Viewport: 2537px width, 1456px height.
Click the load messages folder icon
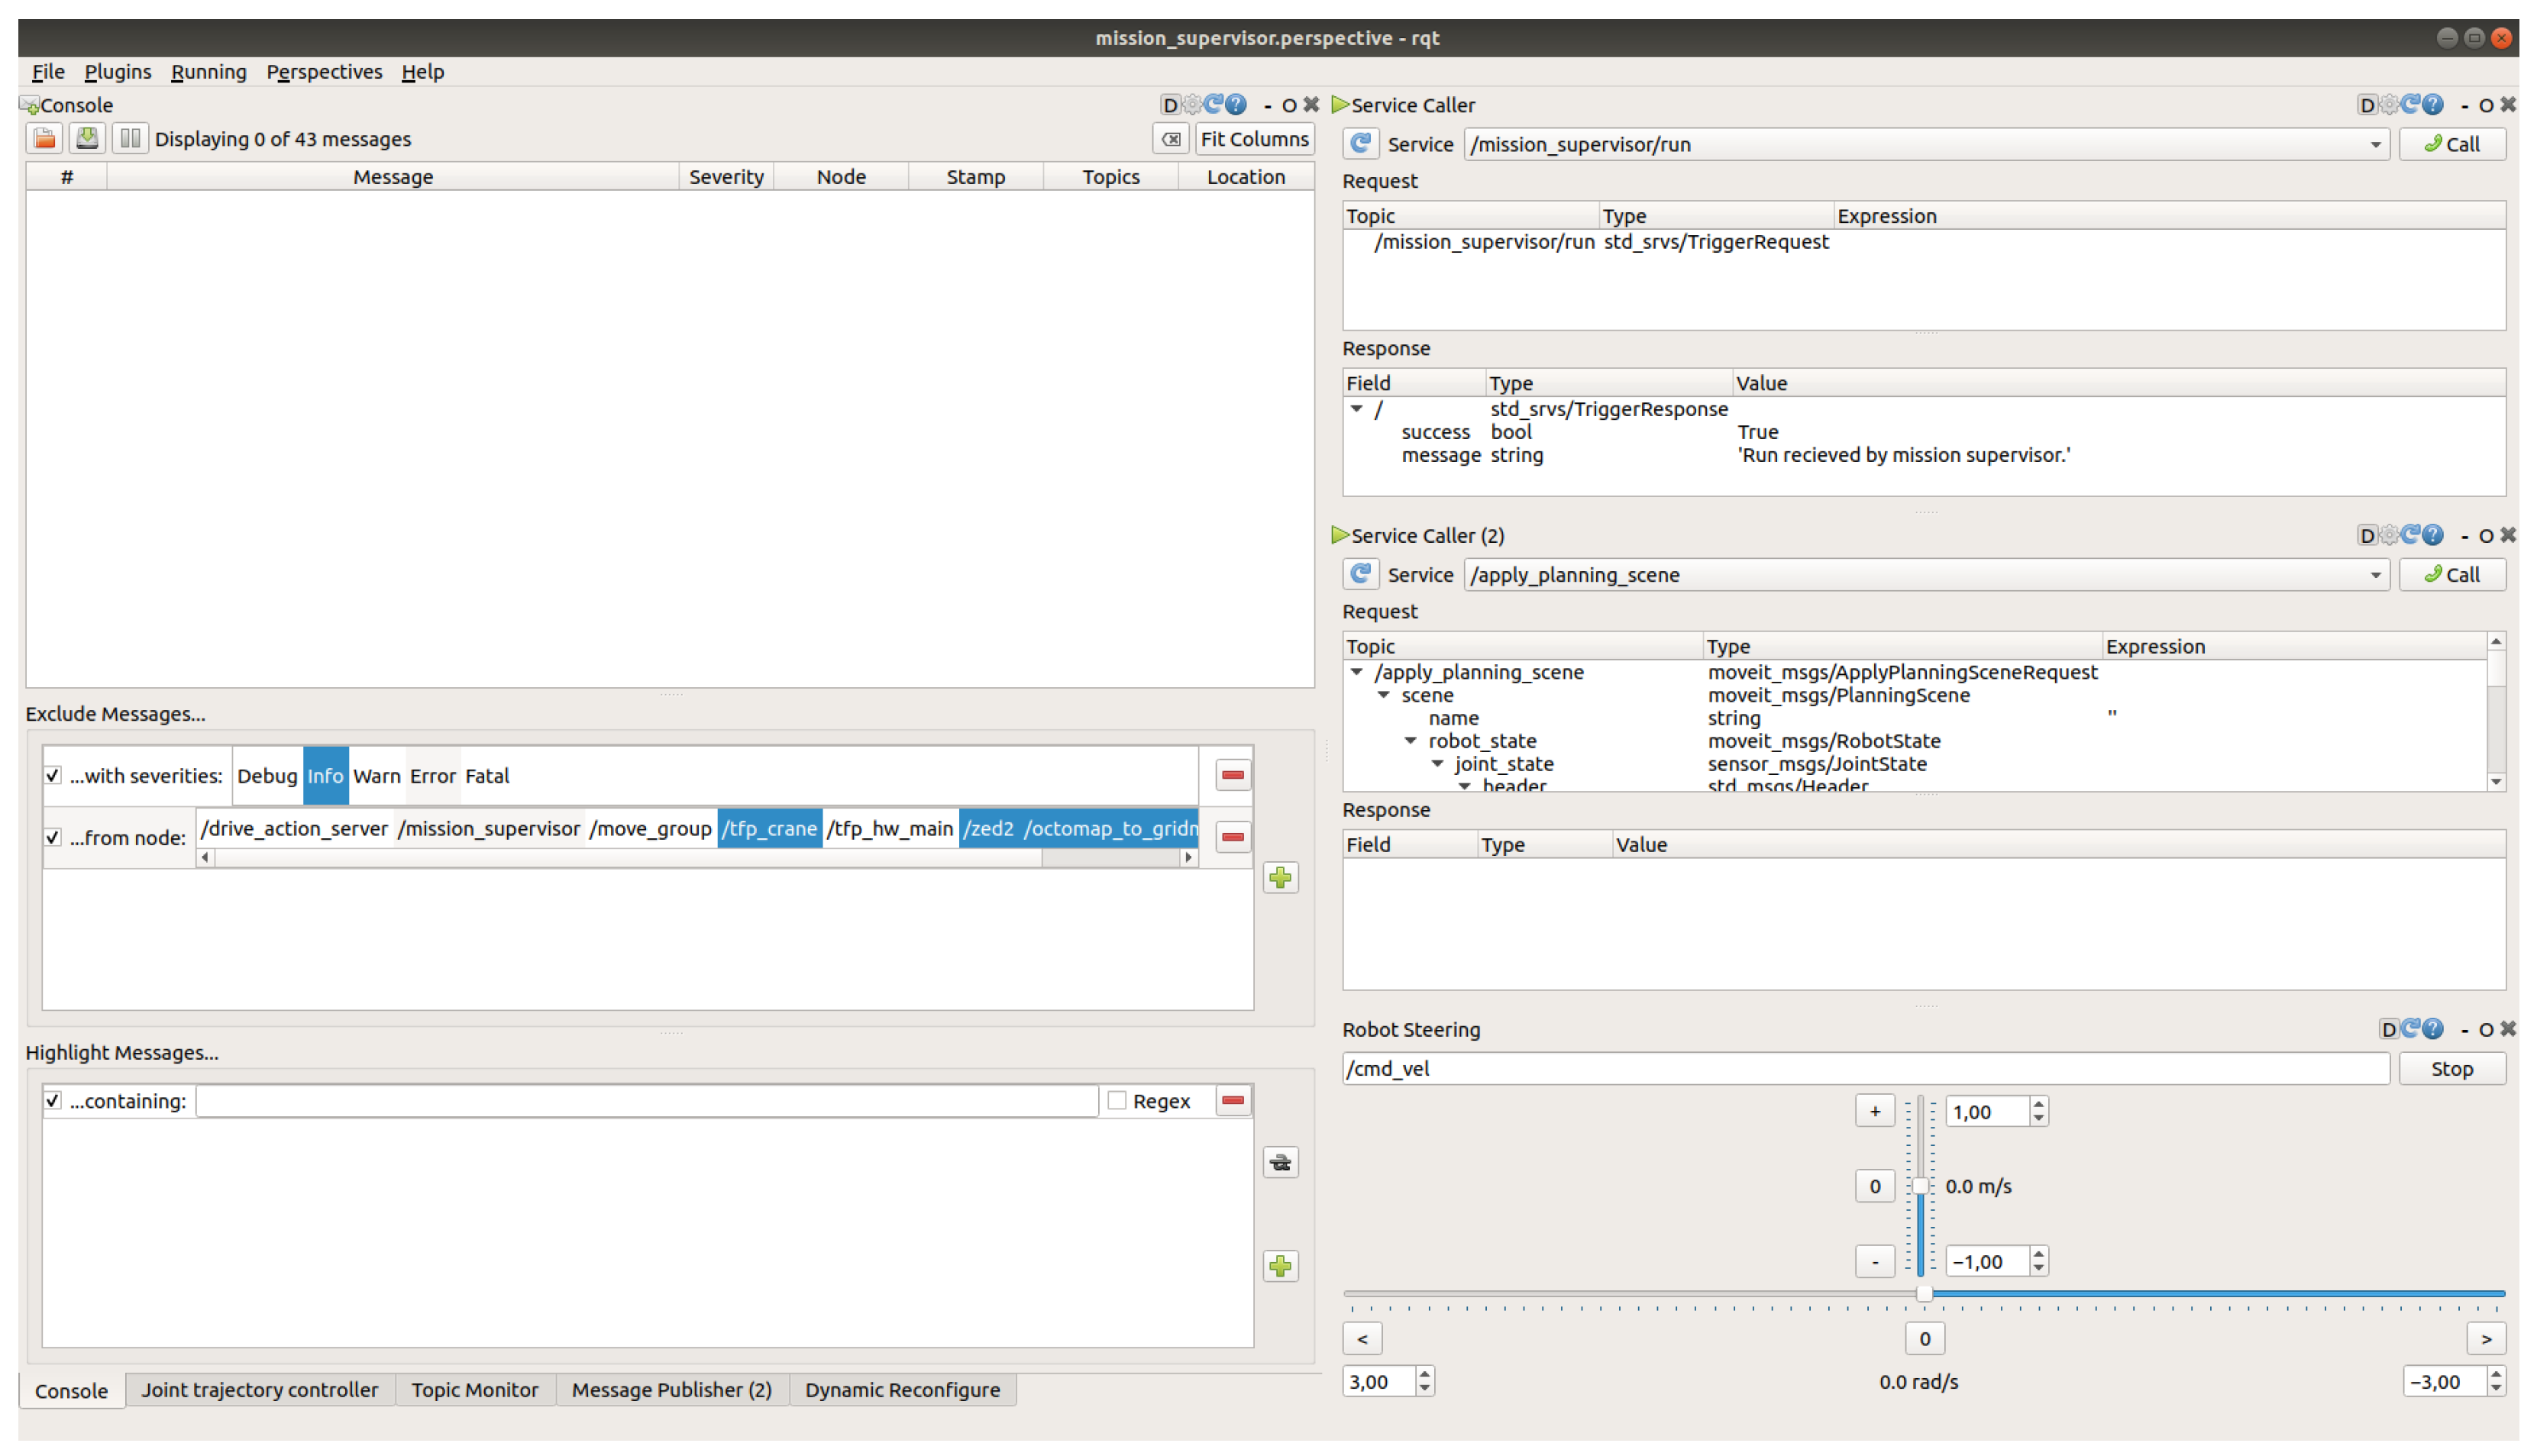pyautogui.click(x=44, y=139)
